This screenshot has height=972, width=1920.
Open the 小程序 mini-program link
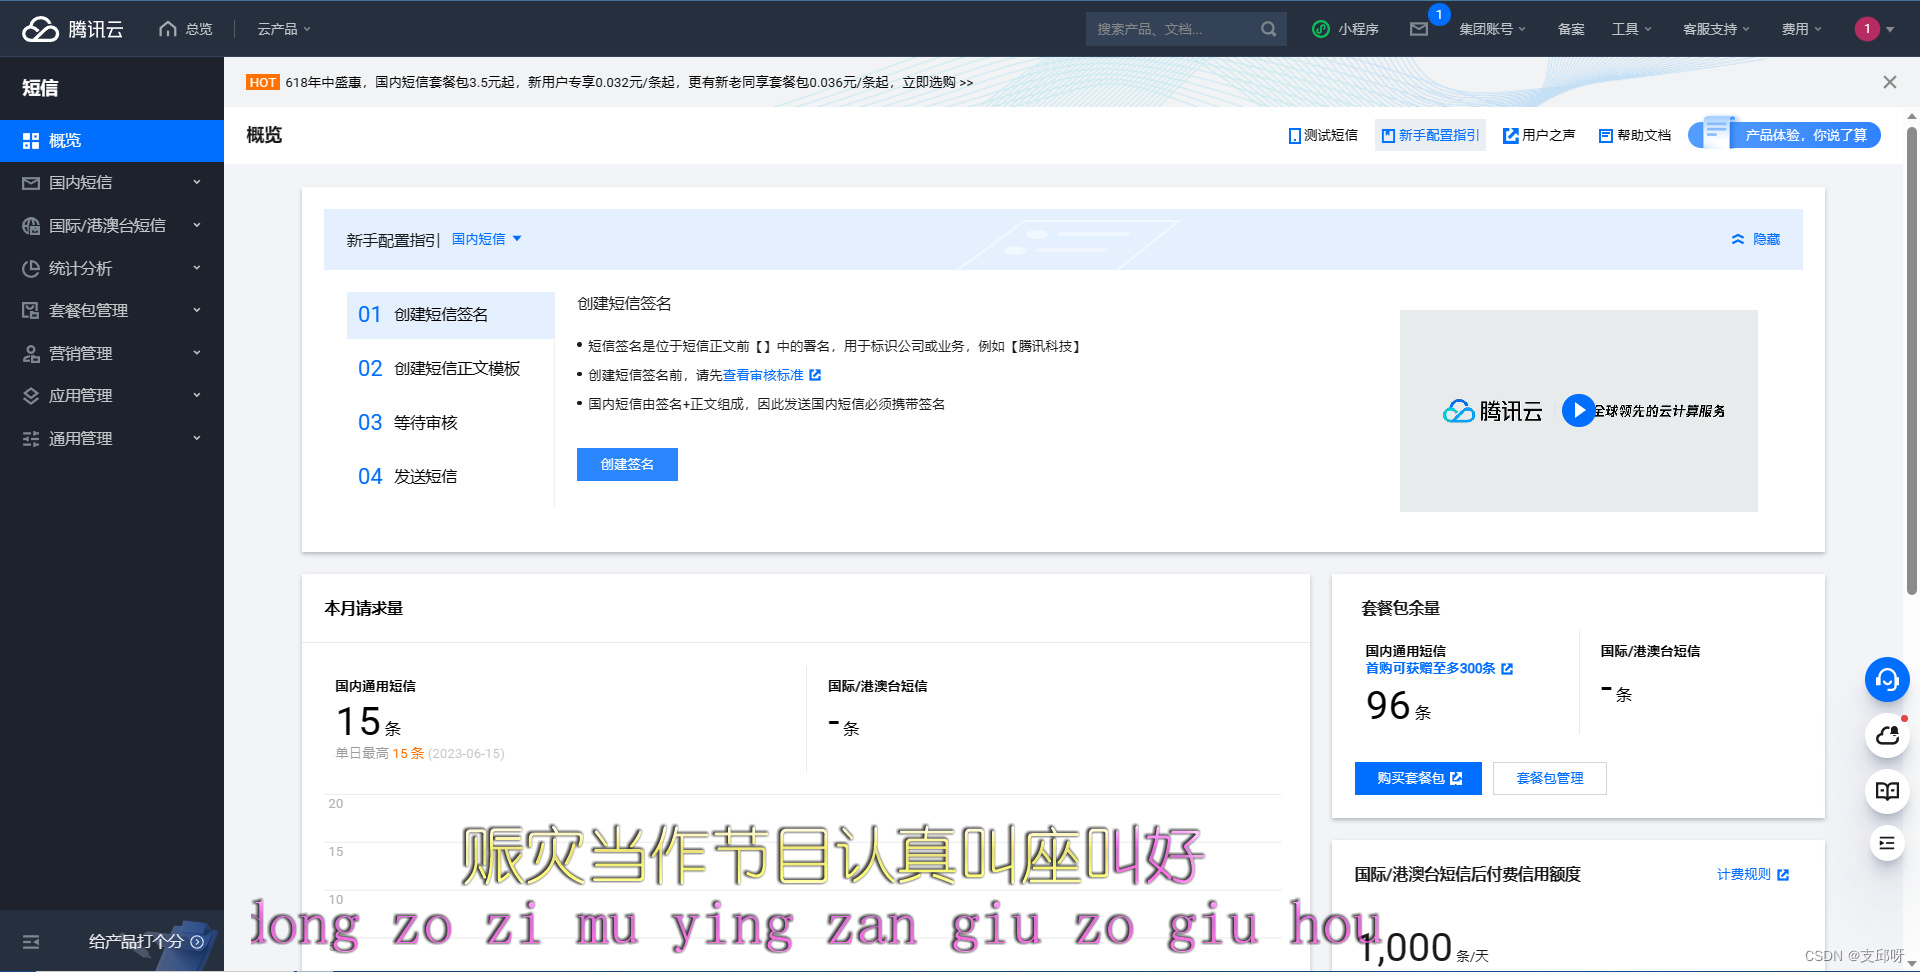pyautogui.click(x=1345, y=29)
